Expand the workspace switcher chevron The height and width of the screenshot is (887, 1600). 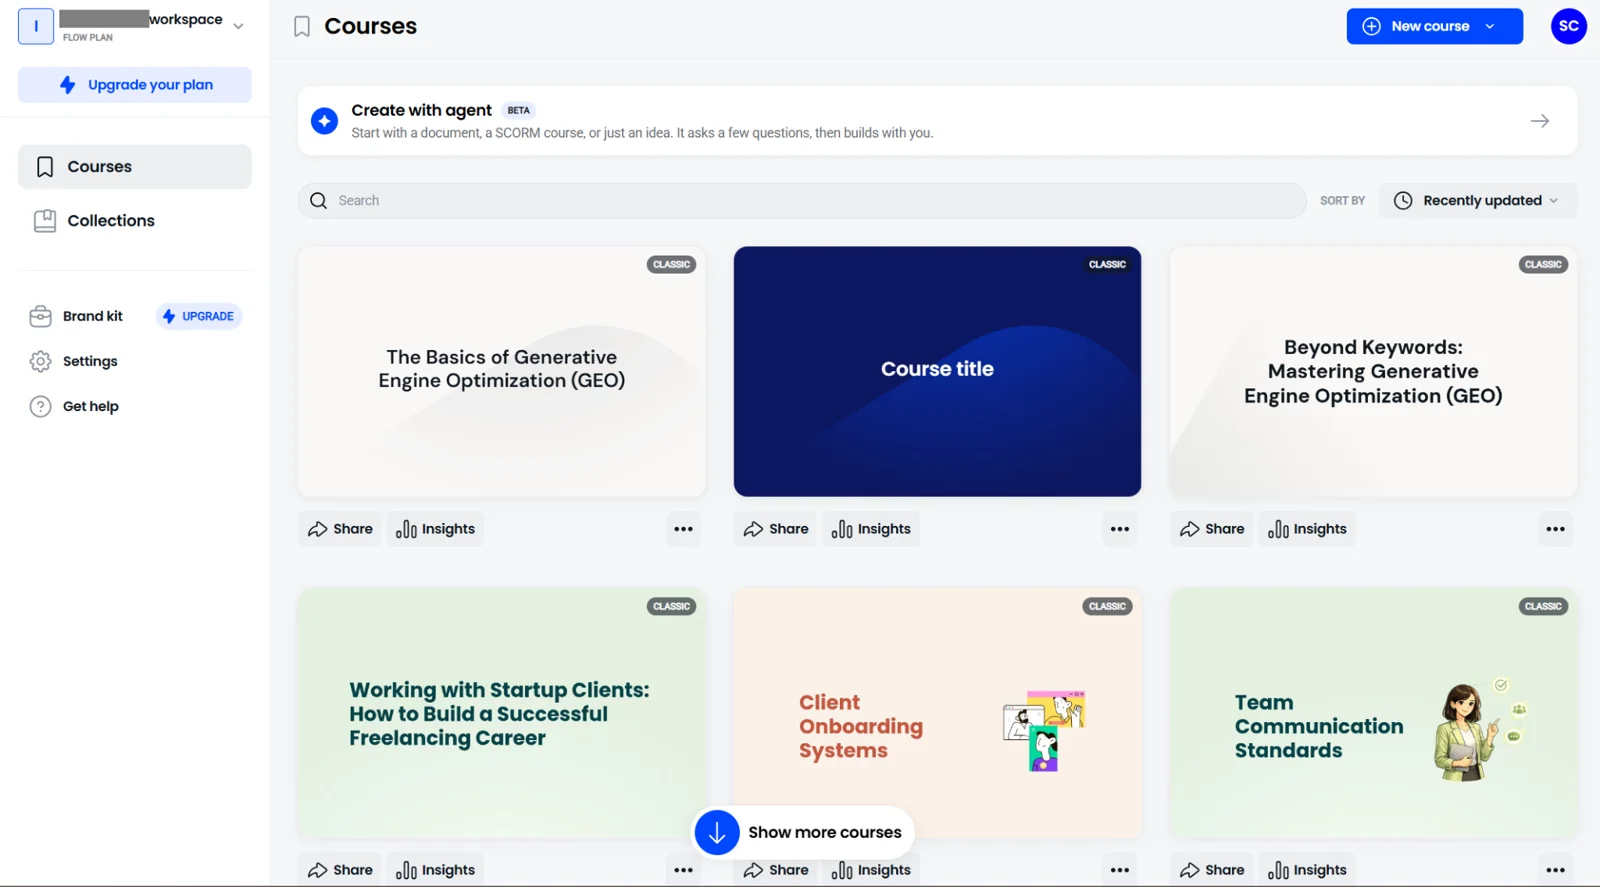pos(238,26)
